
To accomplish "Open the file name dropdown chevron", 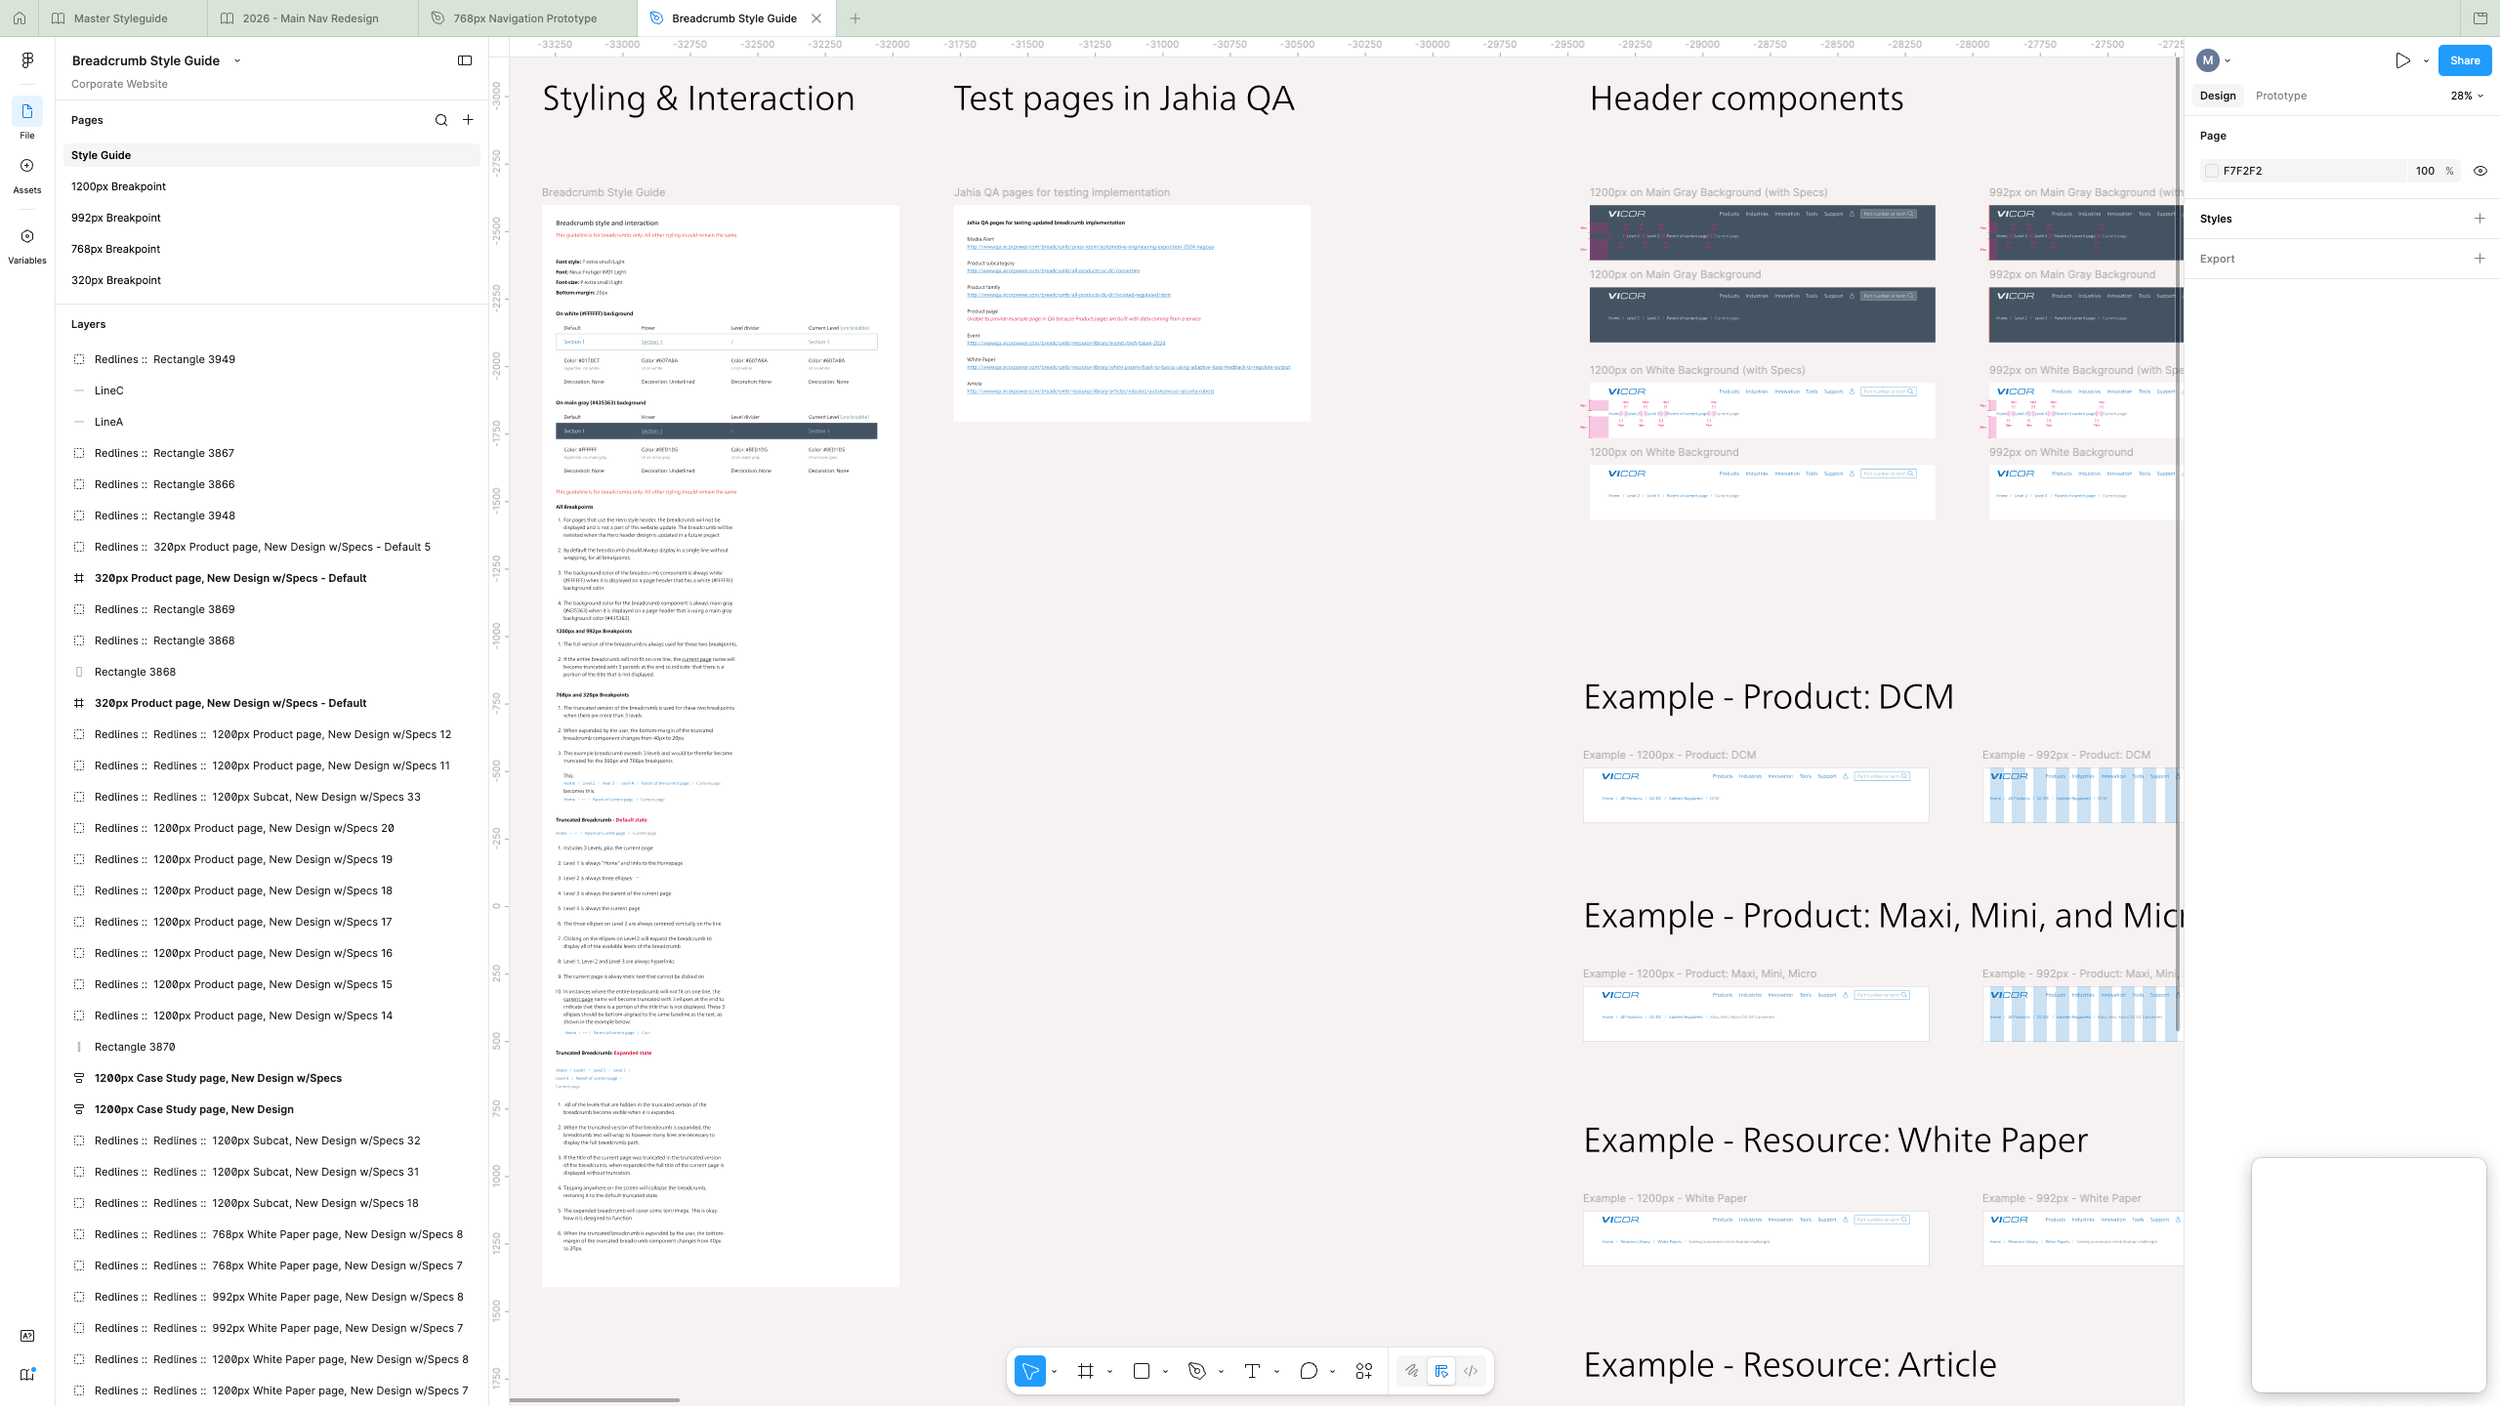I will pos(237,61).
